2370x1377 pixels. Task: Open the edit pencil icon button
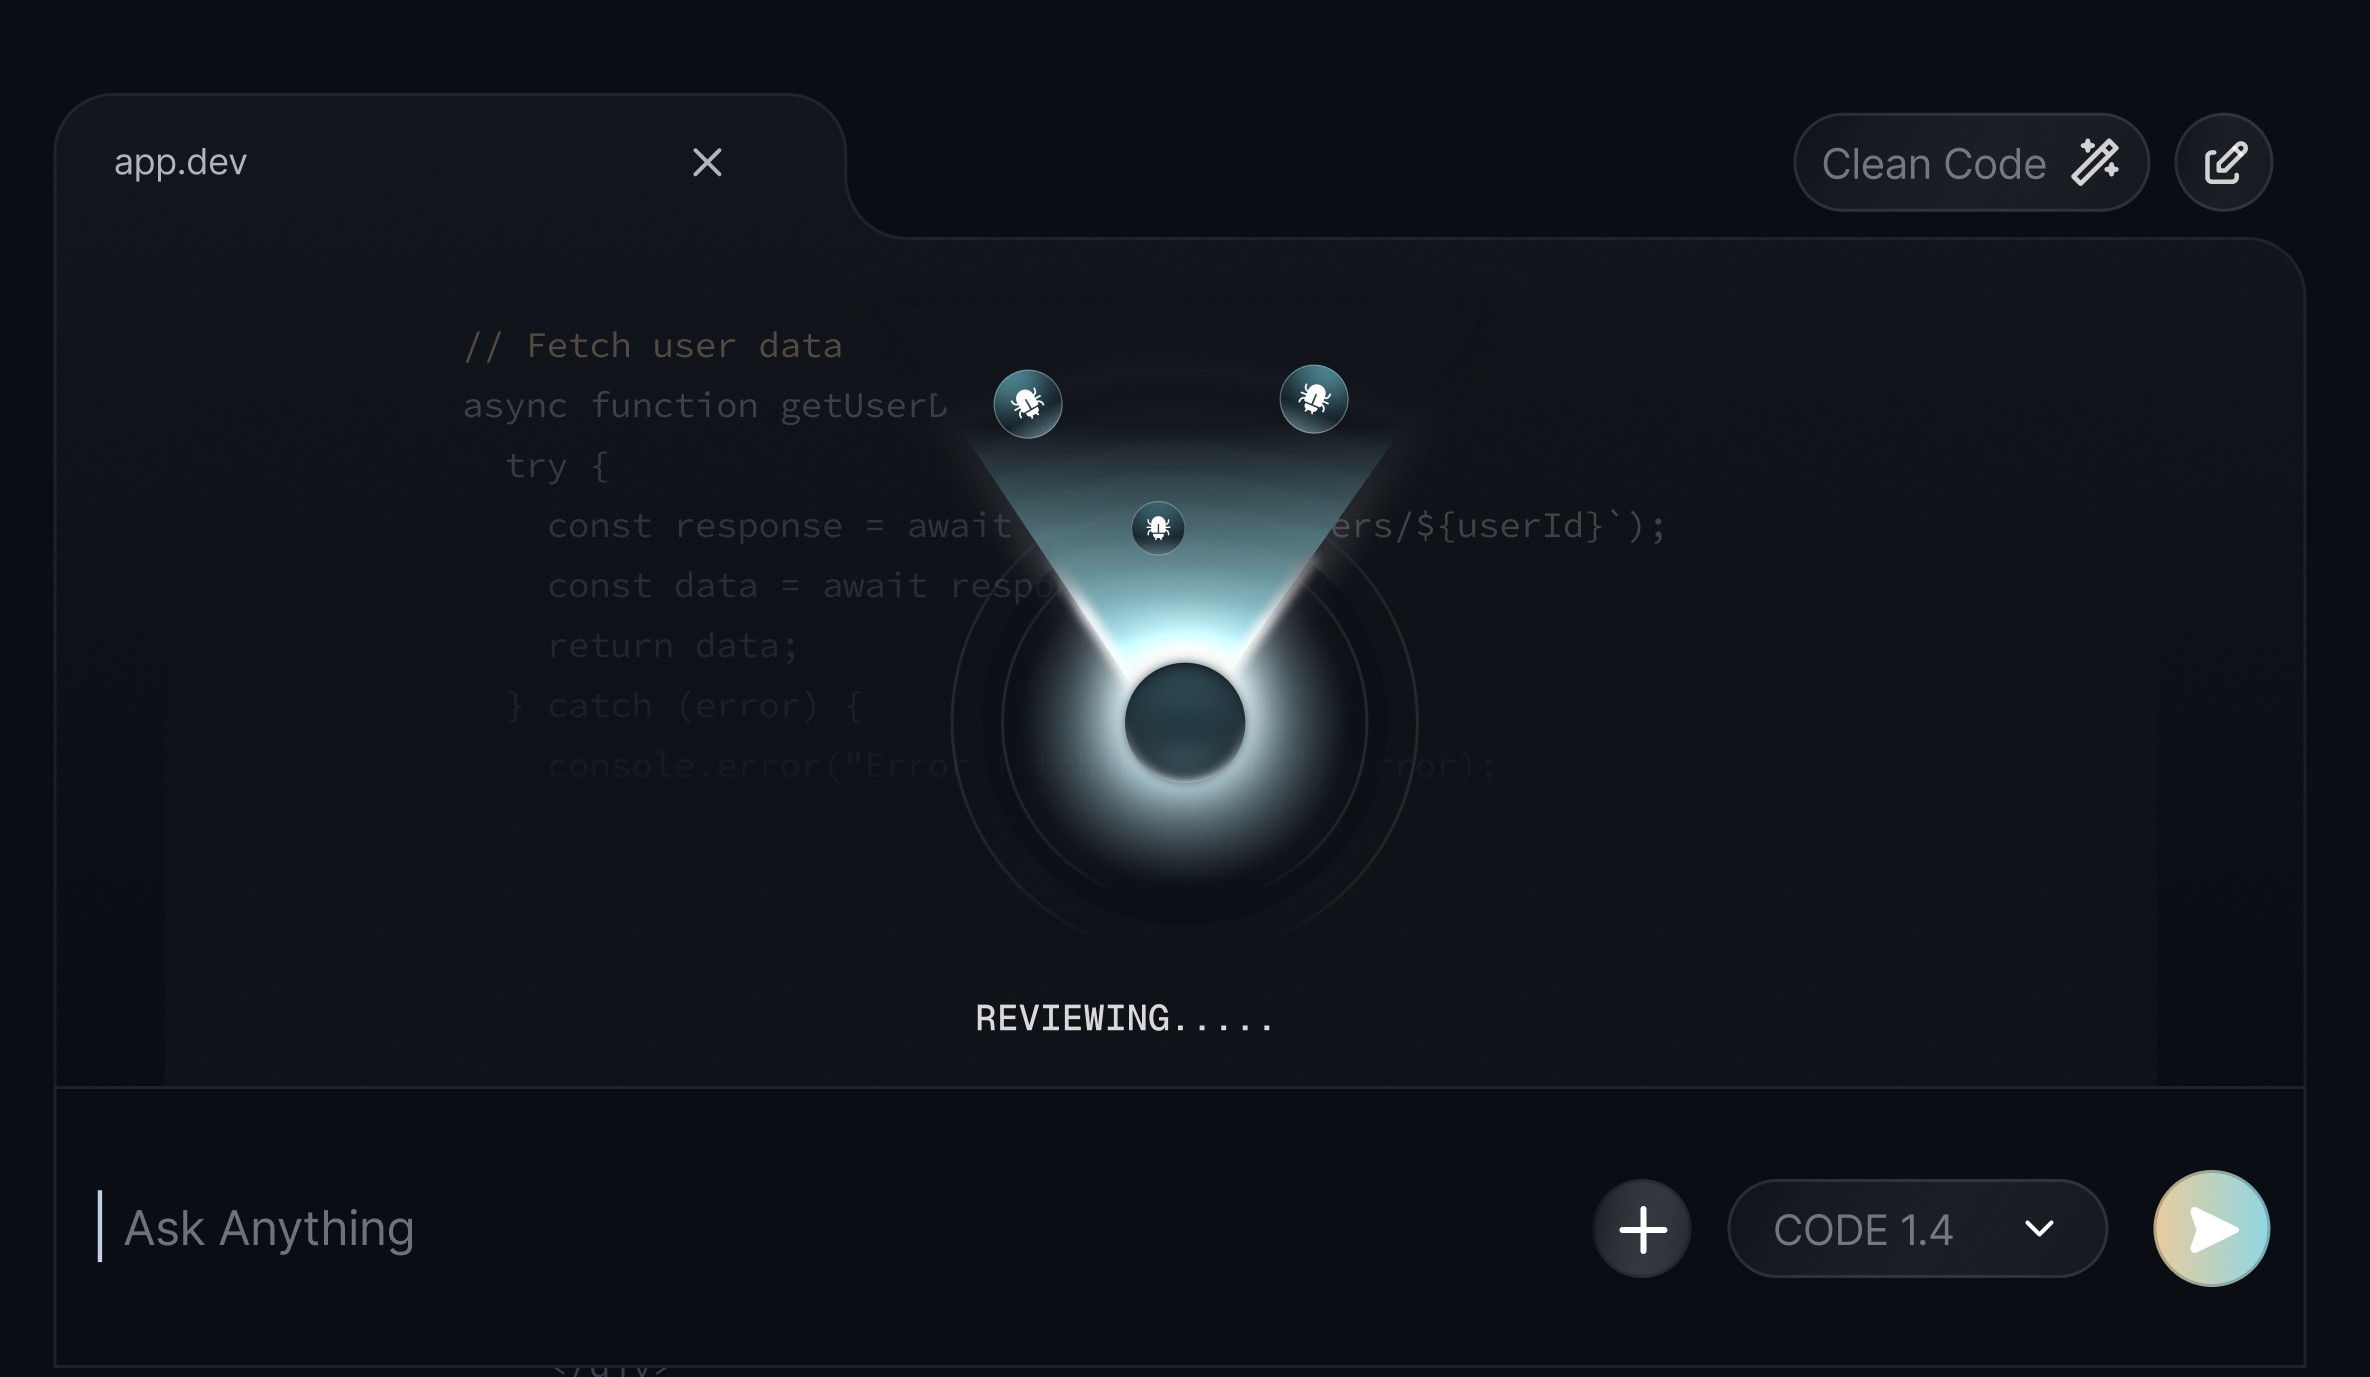pos(2224,163)
